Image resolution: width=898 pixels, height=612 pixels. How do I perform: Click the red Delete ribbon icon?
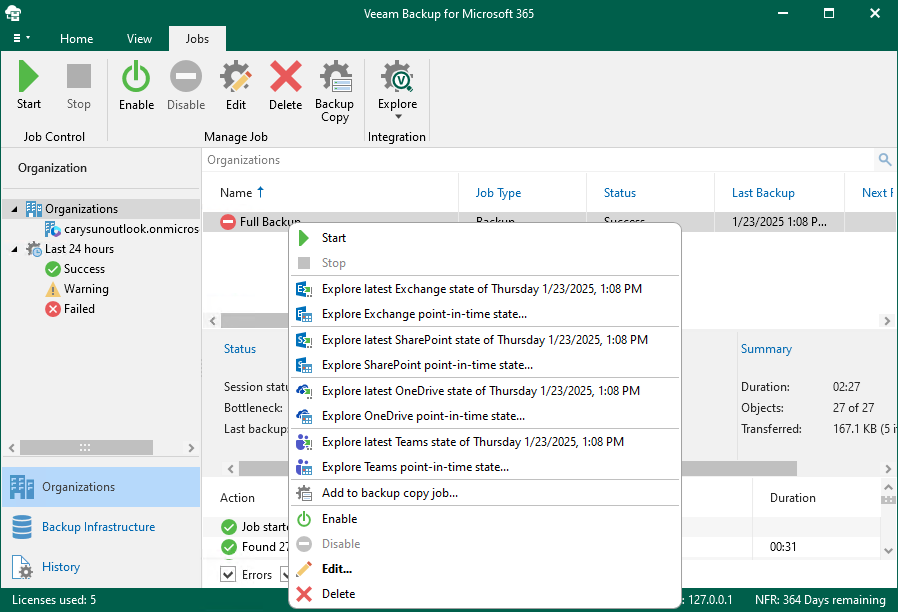click(x=285, y=77)
